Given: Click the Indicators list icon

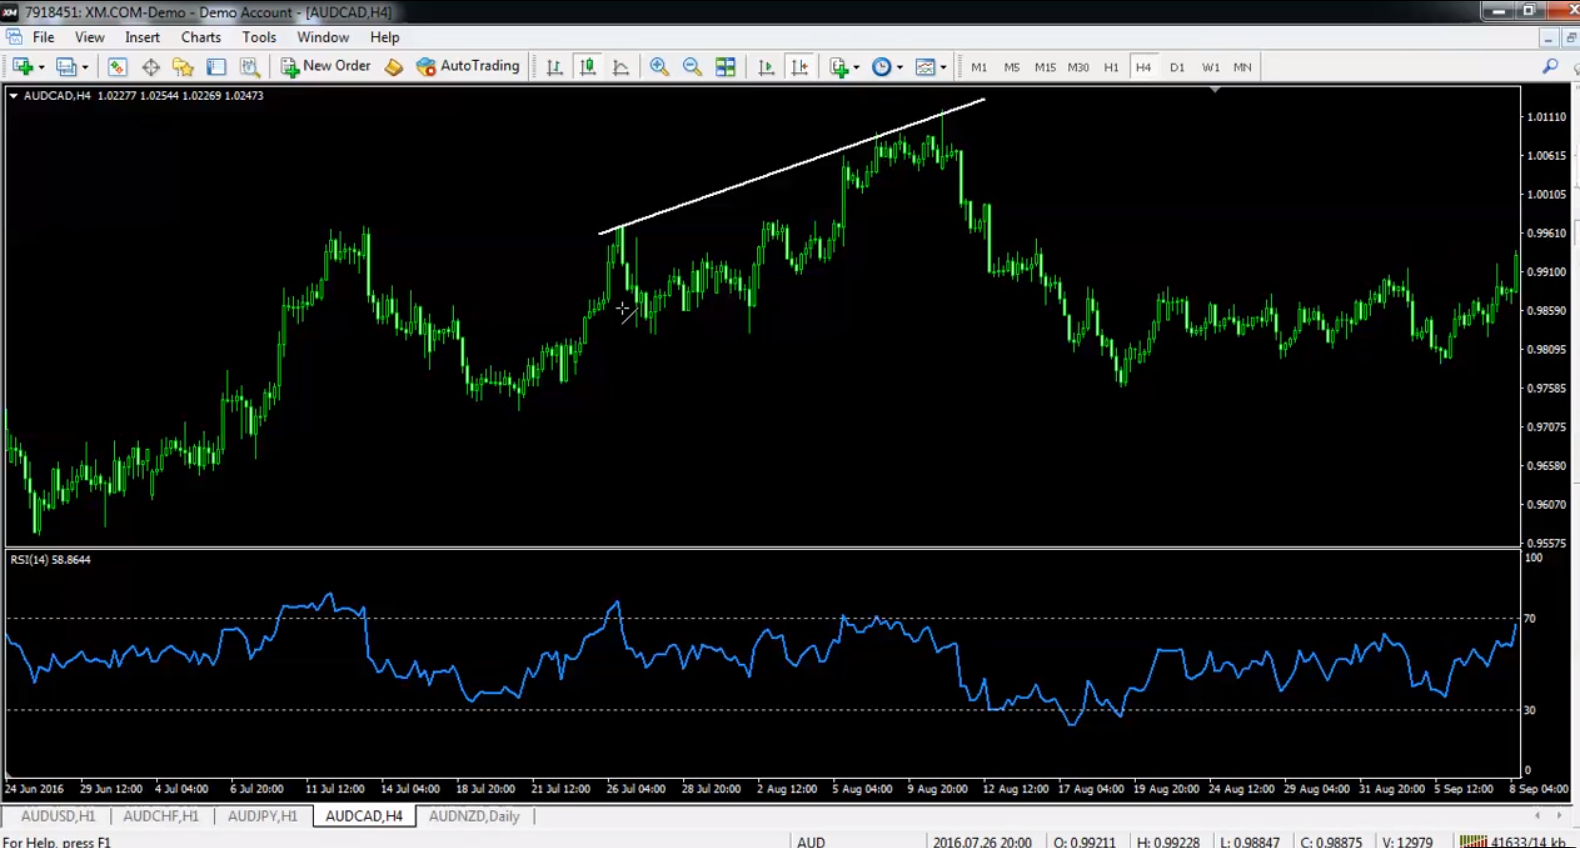Looking at the screenshot, I should tap(838, 67).
